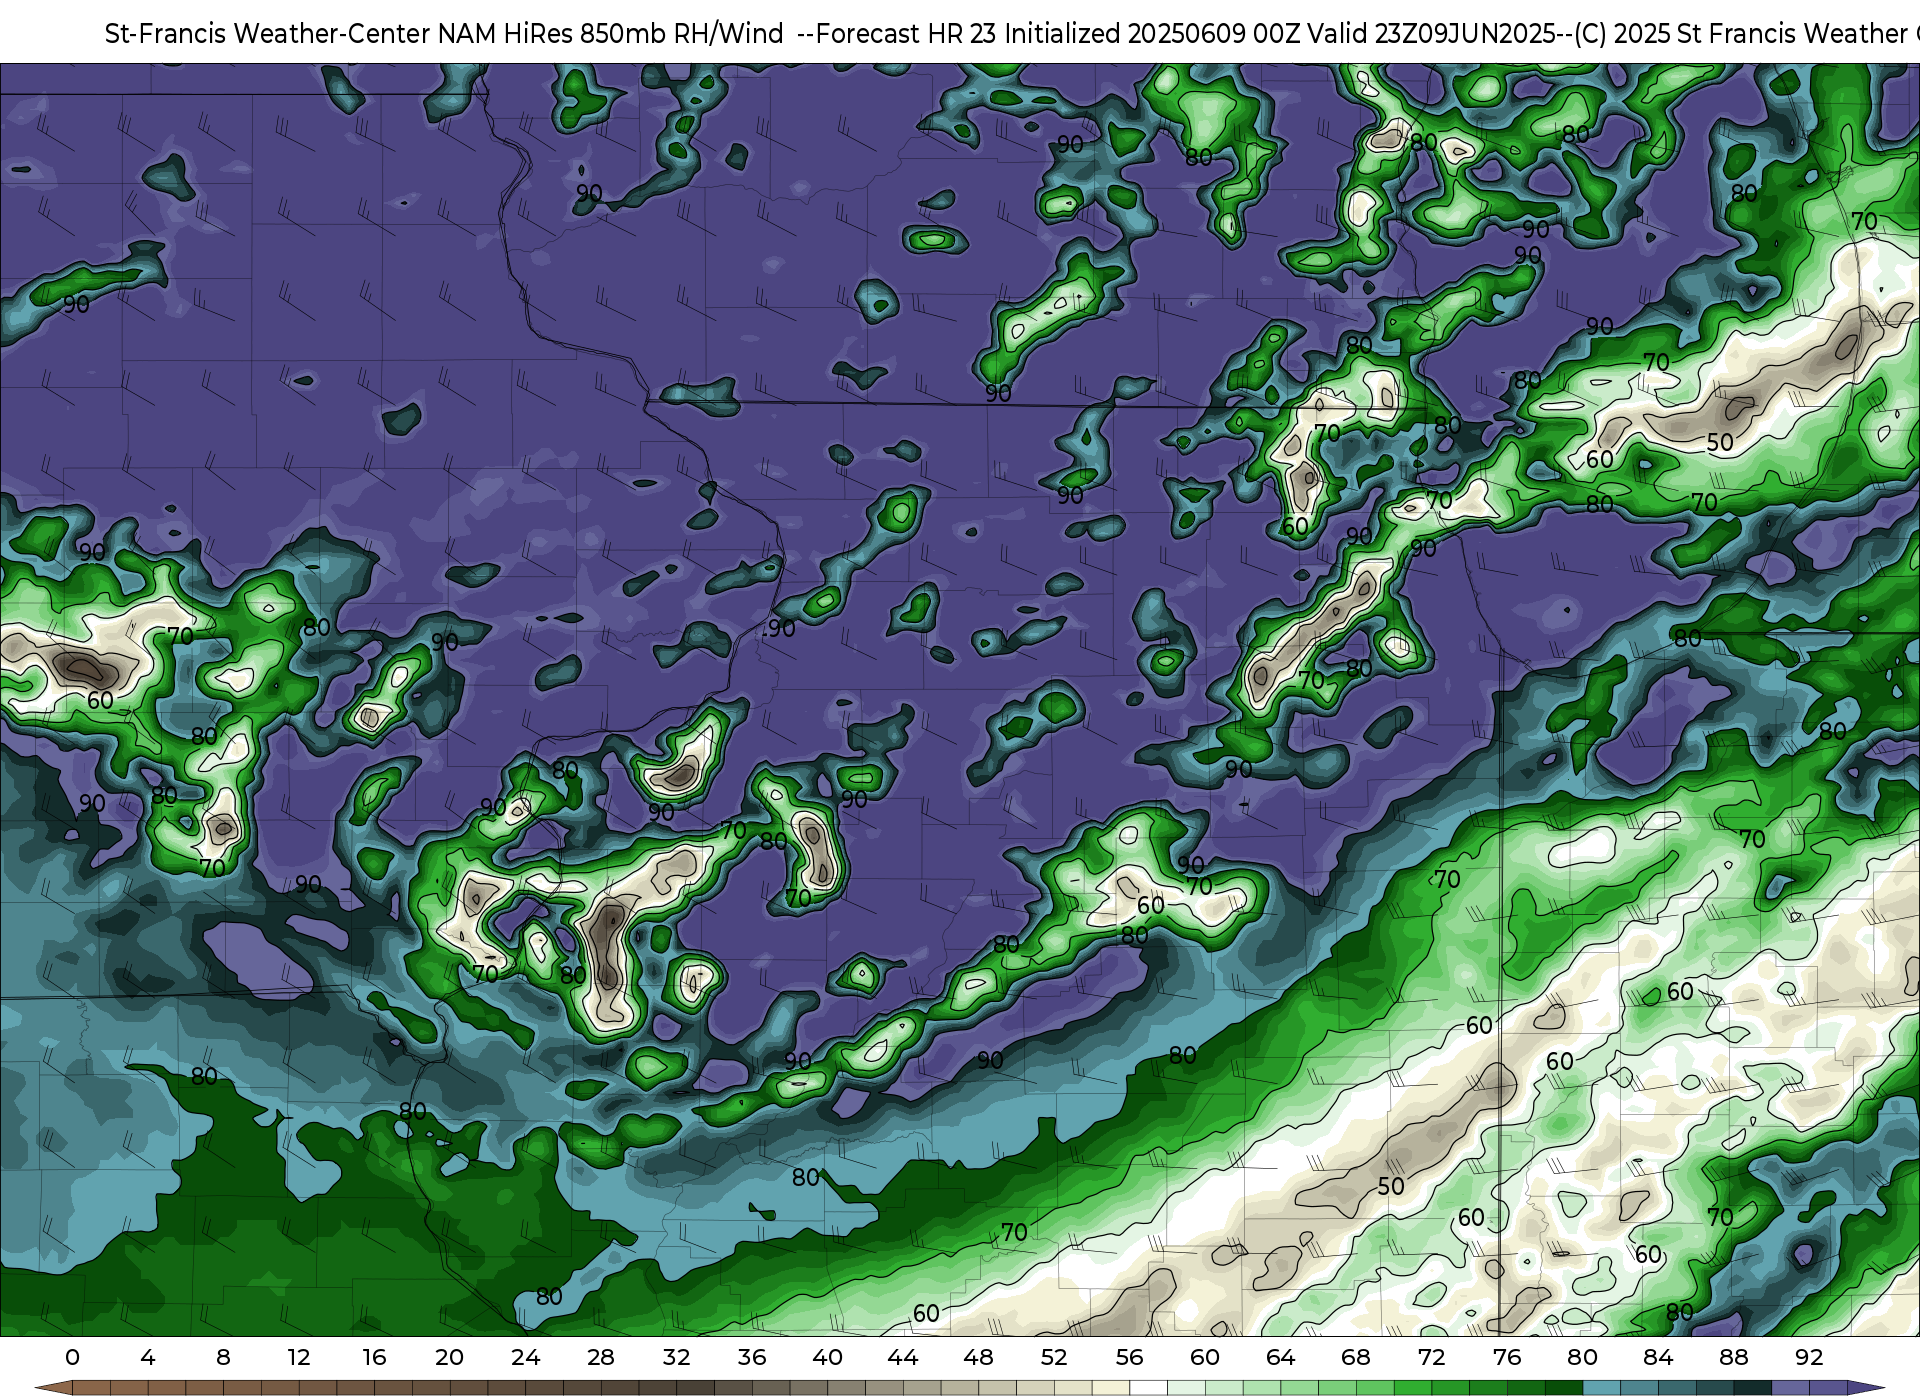
Task: Click the colorbar scale label "20"
Action: point(450,1357)
